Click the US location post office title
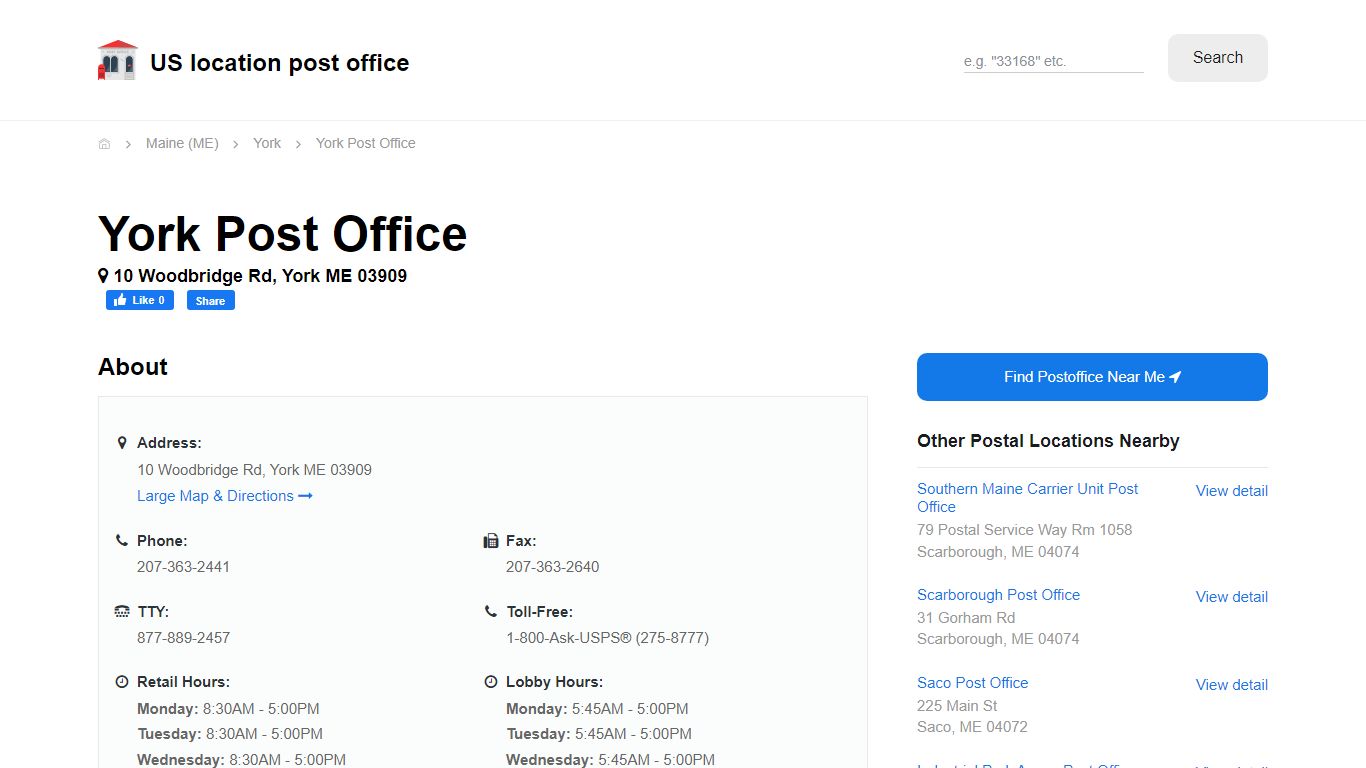The width and height of the screenshot is (1366, 768). point(279,63)
